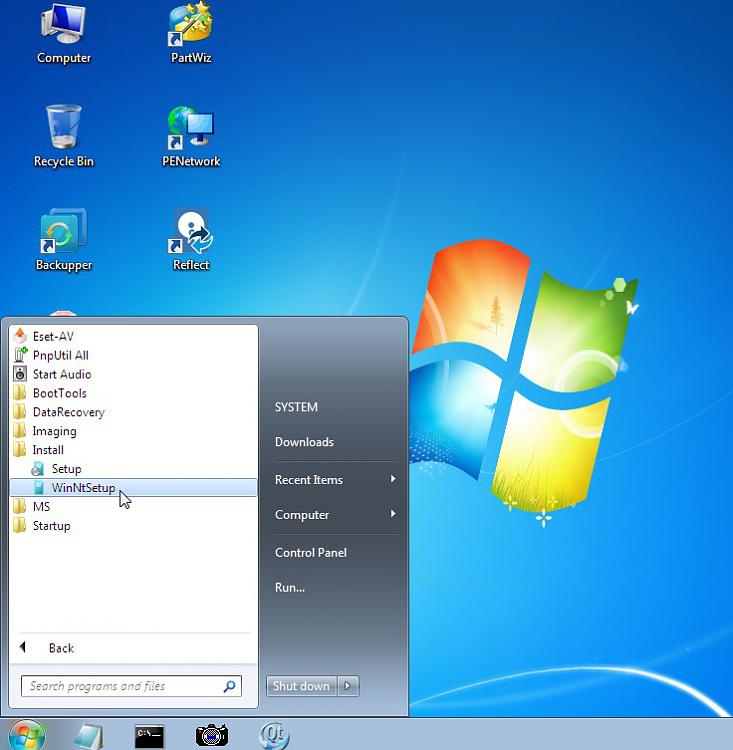Open the MS folder
Image resolution: width=733 pixels, height=750 pixels.
133,507
